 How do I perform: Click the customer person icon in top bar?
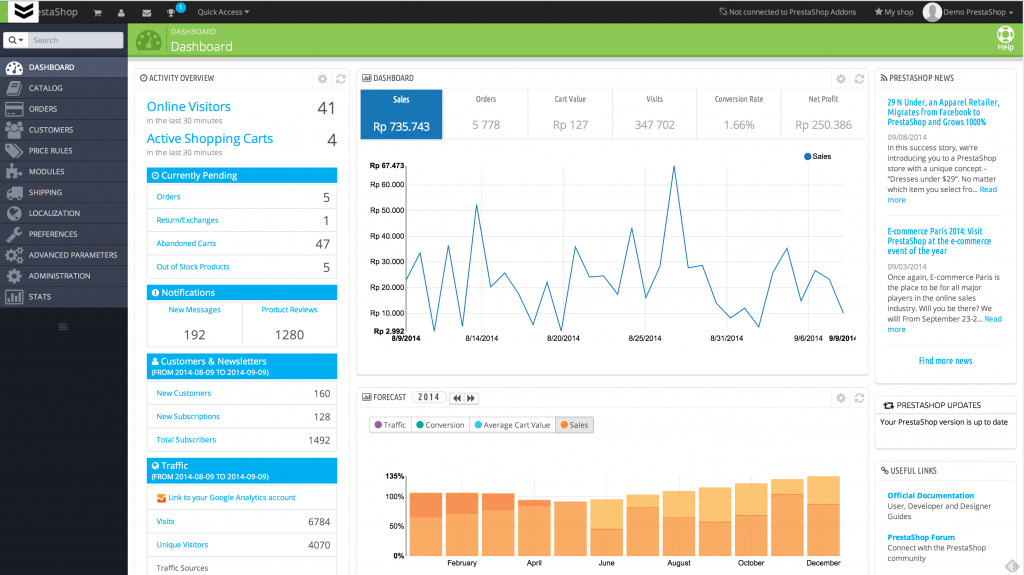pyautogui.click(x=121, y=12)
